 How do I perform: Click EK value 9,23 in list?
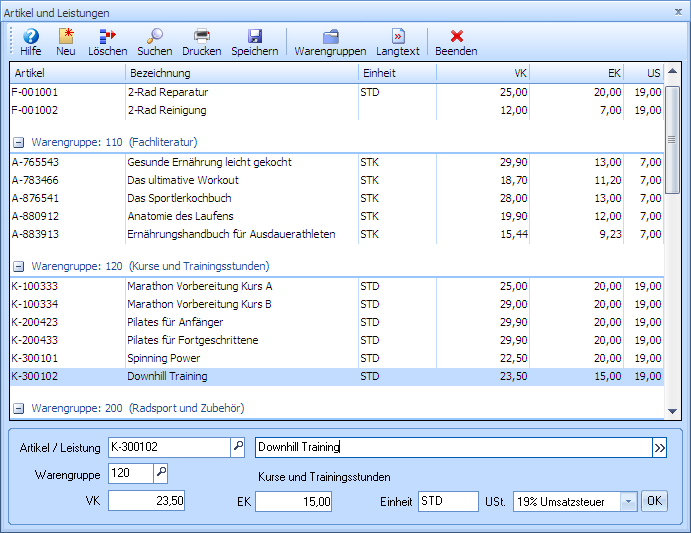610,235
